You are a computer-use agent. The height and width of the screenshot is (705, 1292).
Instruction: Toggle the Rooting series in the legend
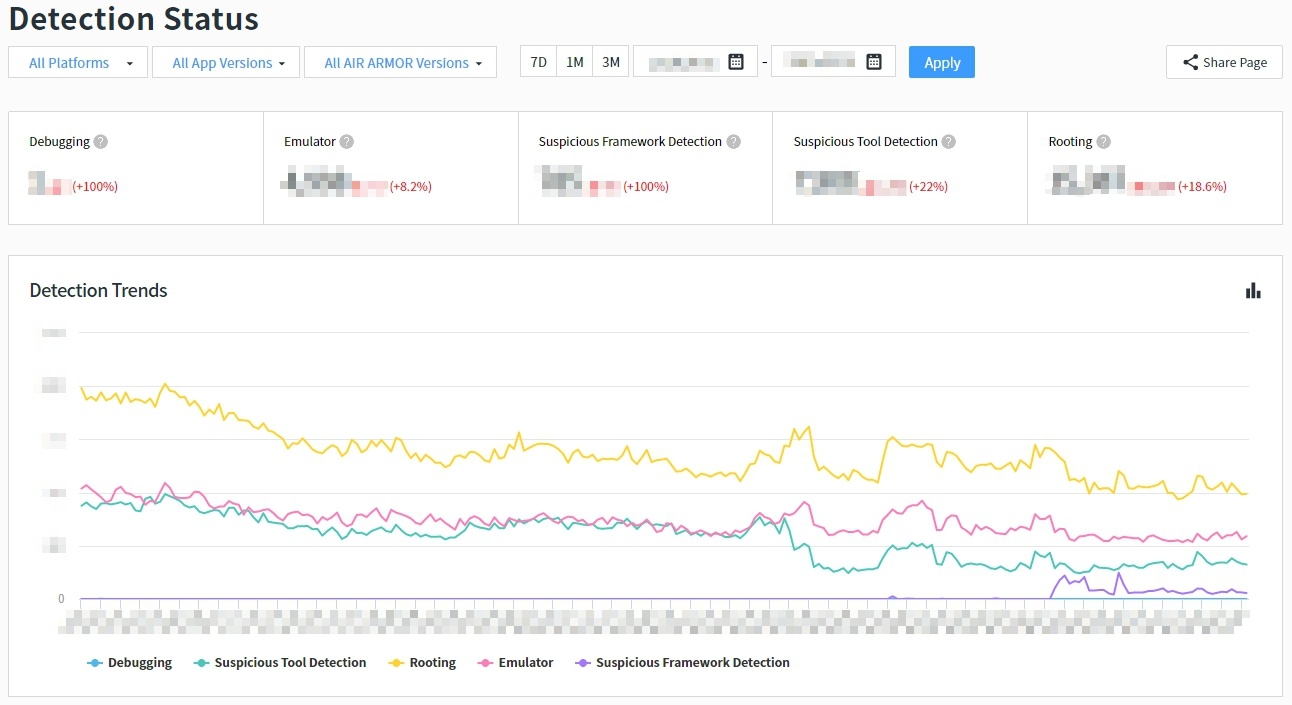pyautogui.click(x=432, y=663)
